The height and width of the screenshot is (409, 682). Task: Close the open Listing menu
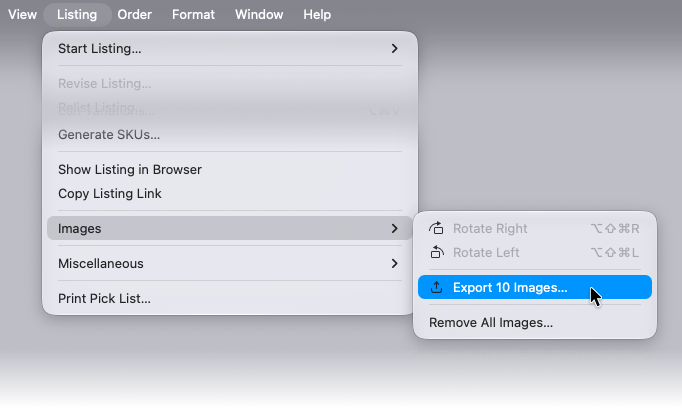point(77,14)
